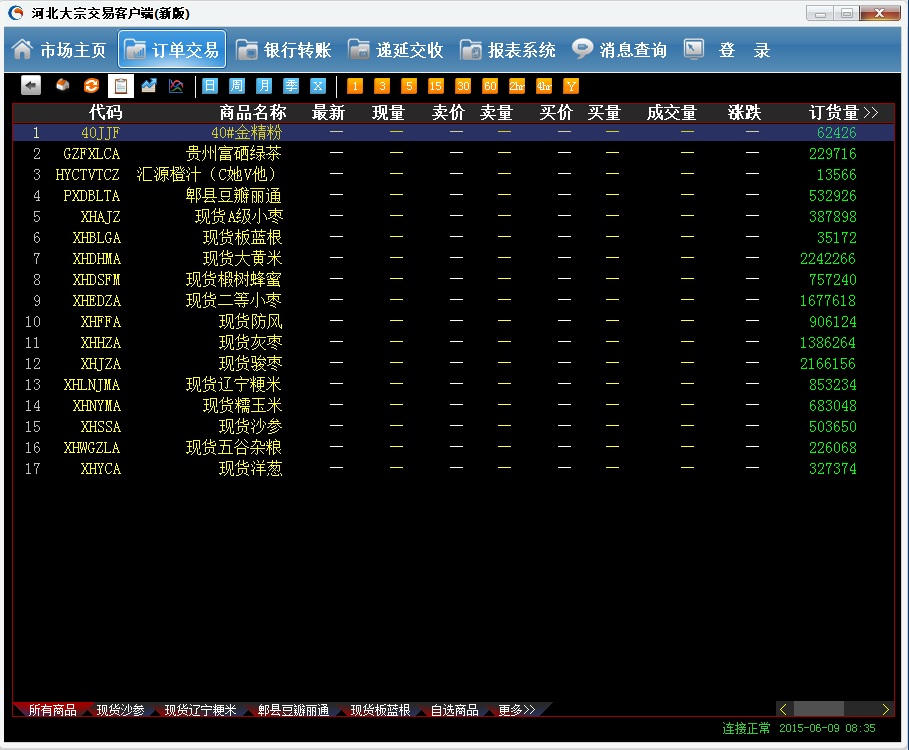Select row 现货A级小枣
Screen dimensions: 909x750
click(x=453, y=217)
